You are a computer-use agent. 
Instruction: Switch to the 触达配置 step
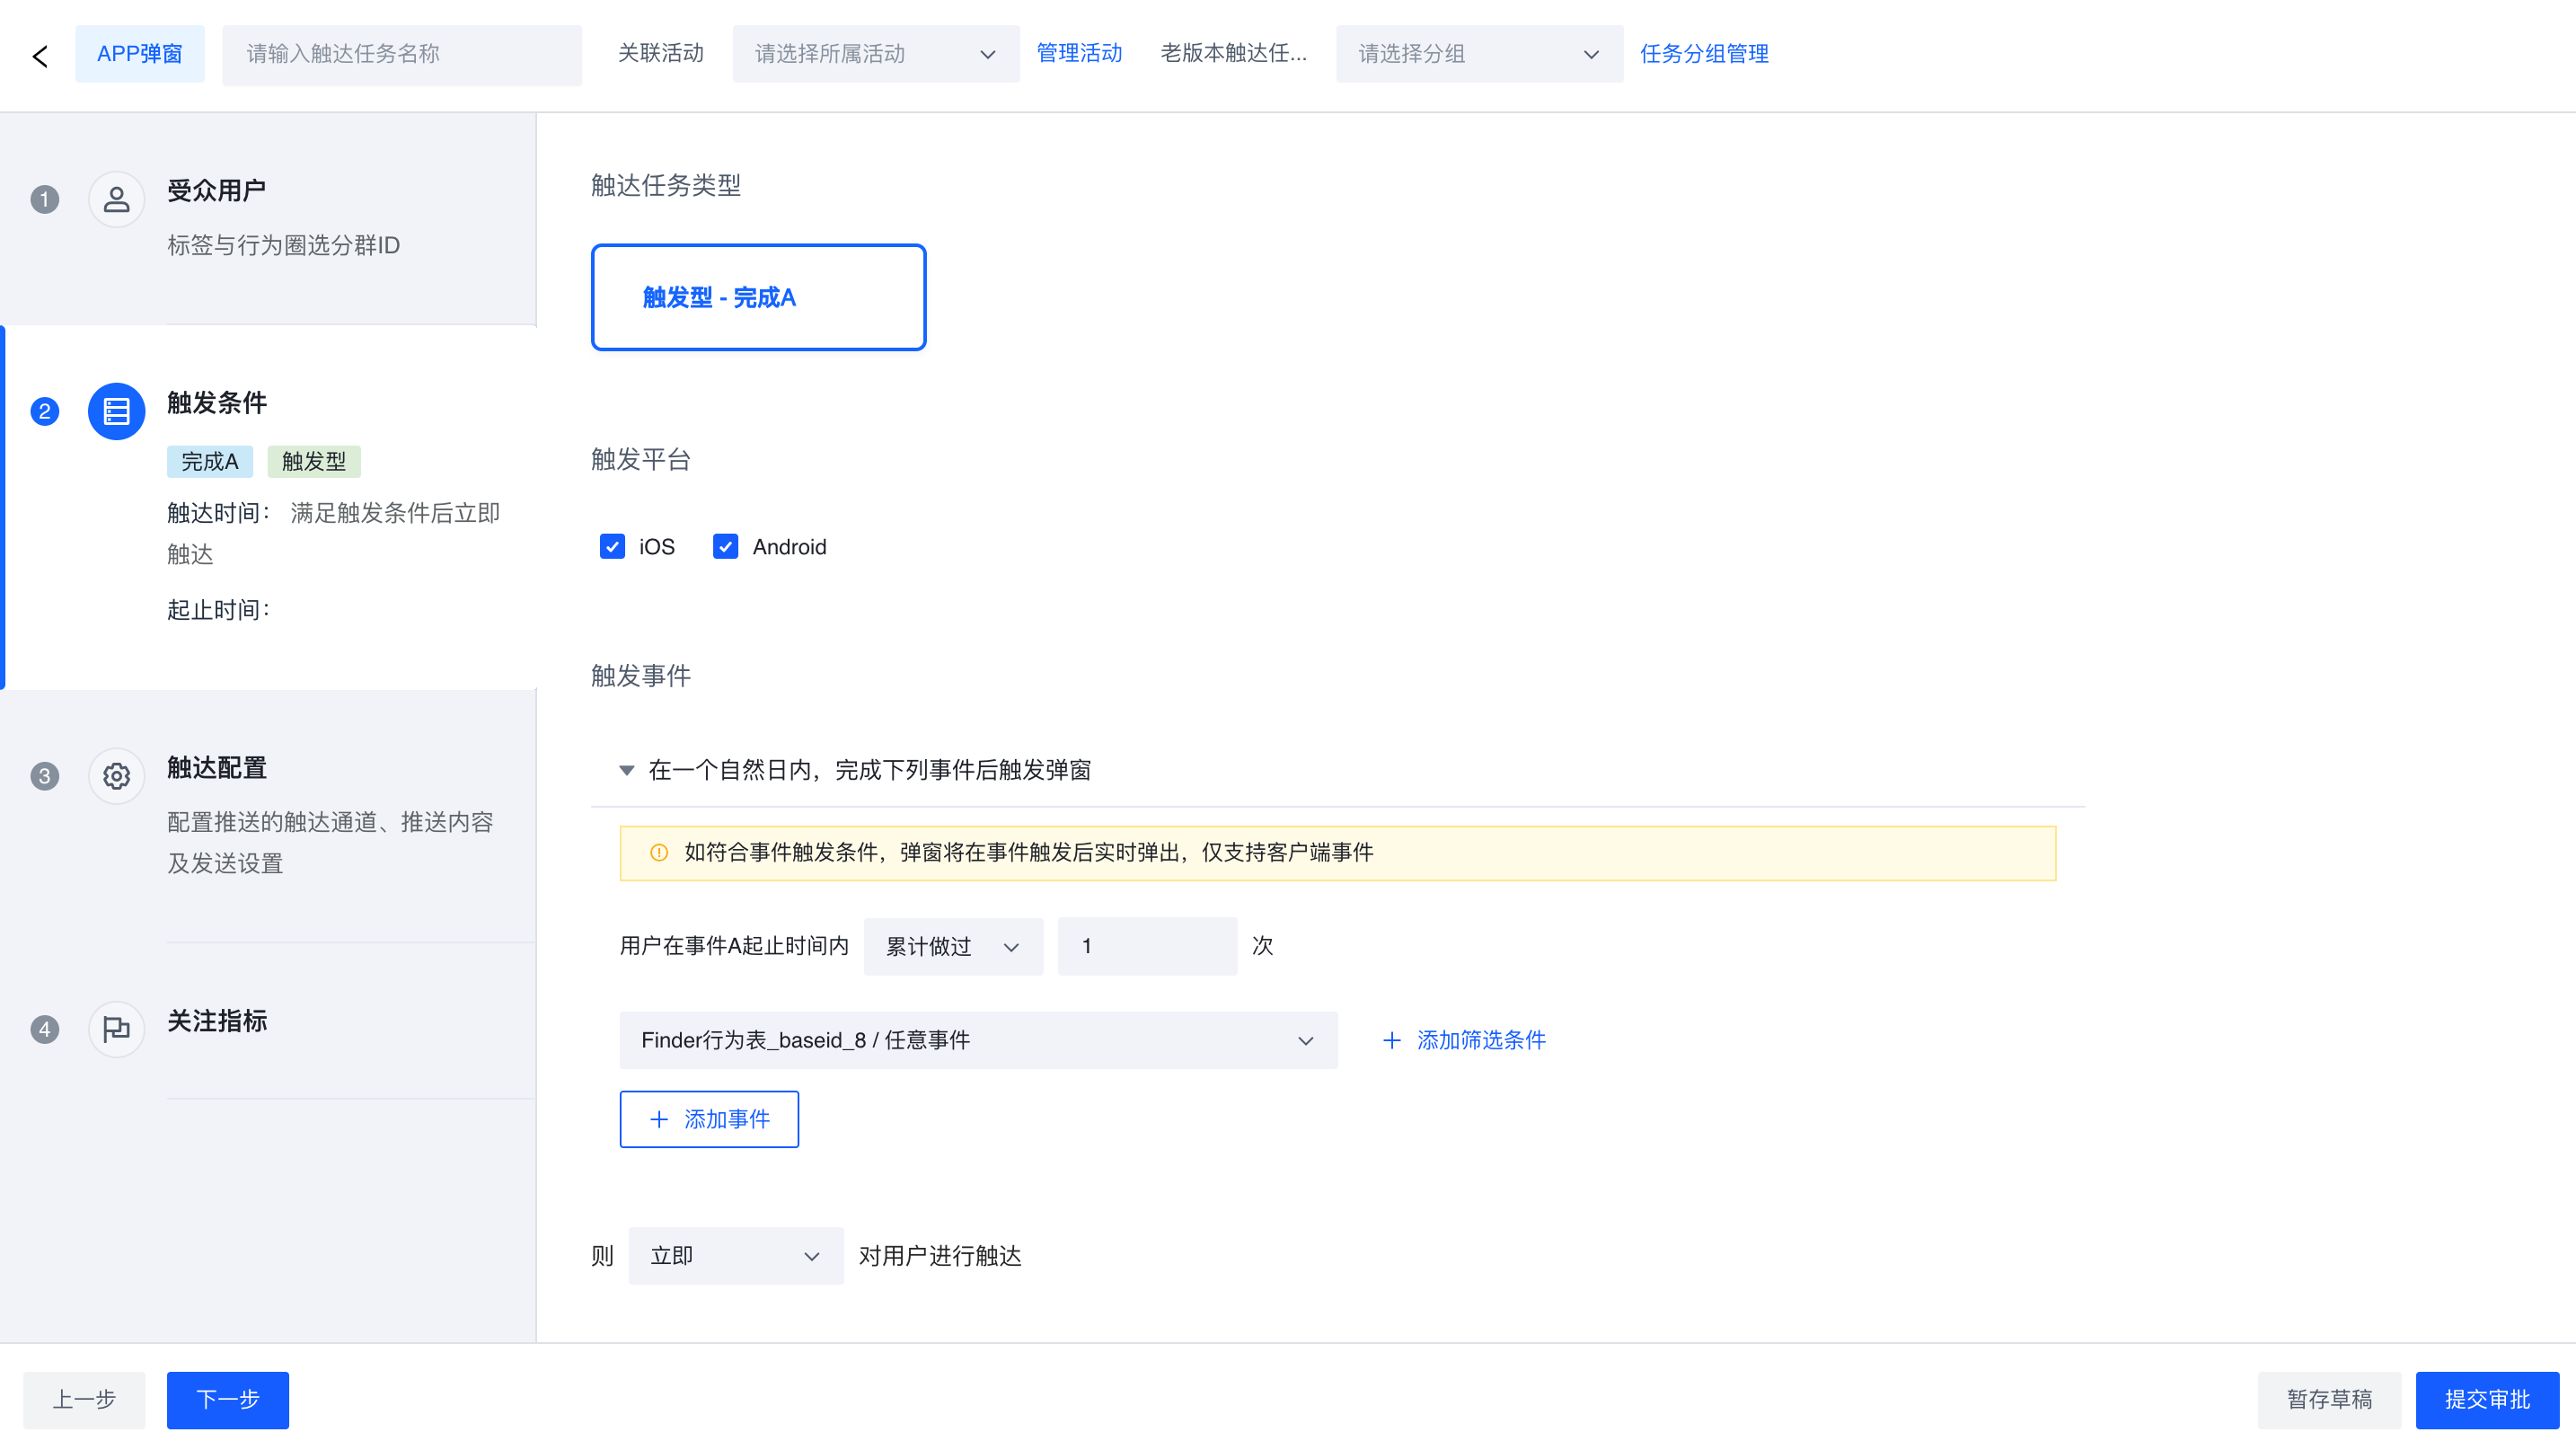tap(217, 768)
